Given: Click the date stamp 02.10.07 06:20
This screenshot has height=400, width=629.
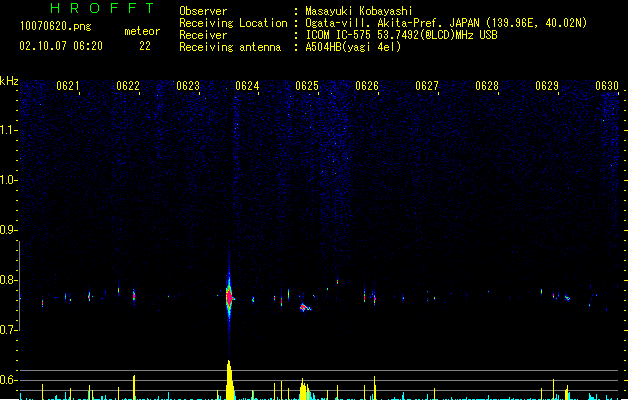Looking at the screenshot, I should (61, 46).
